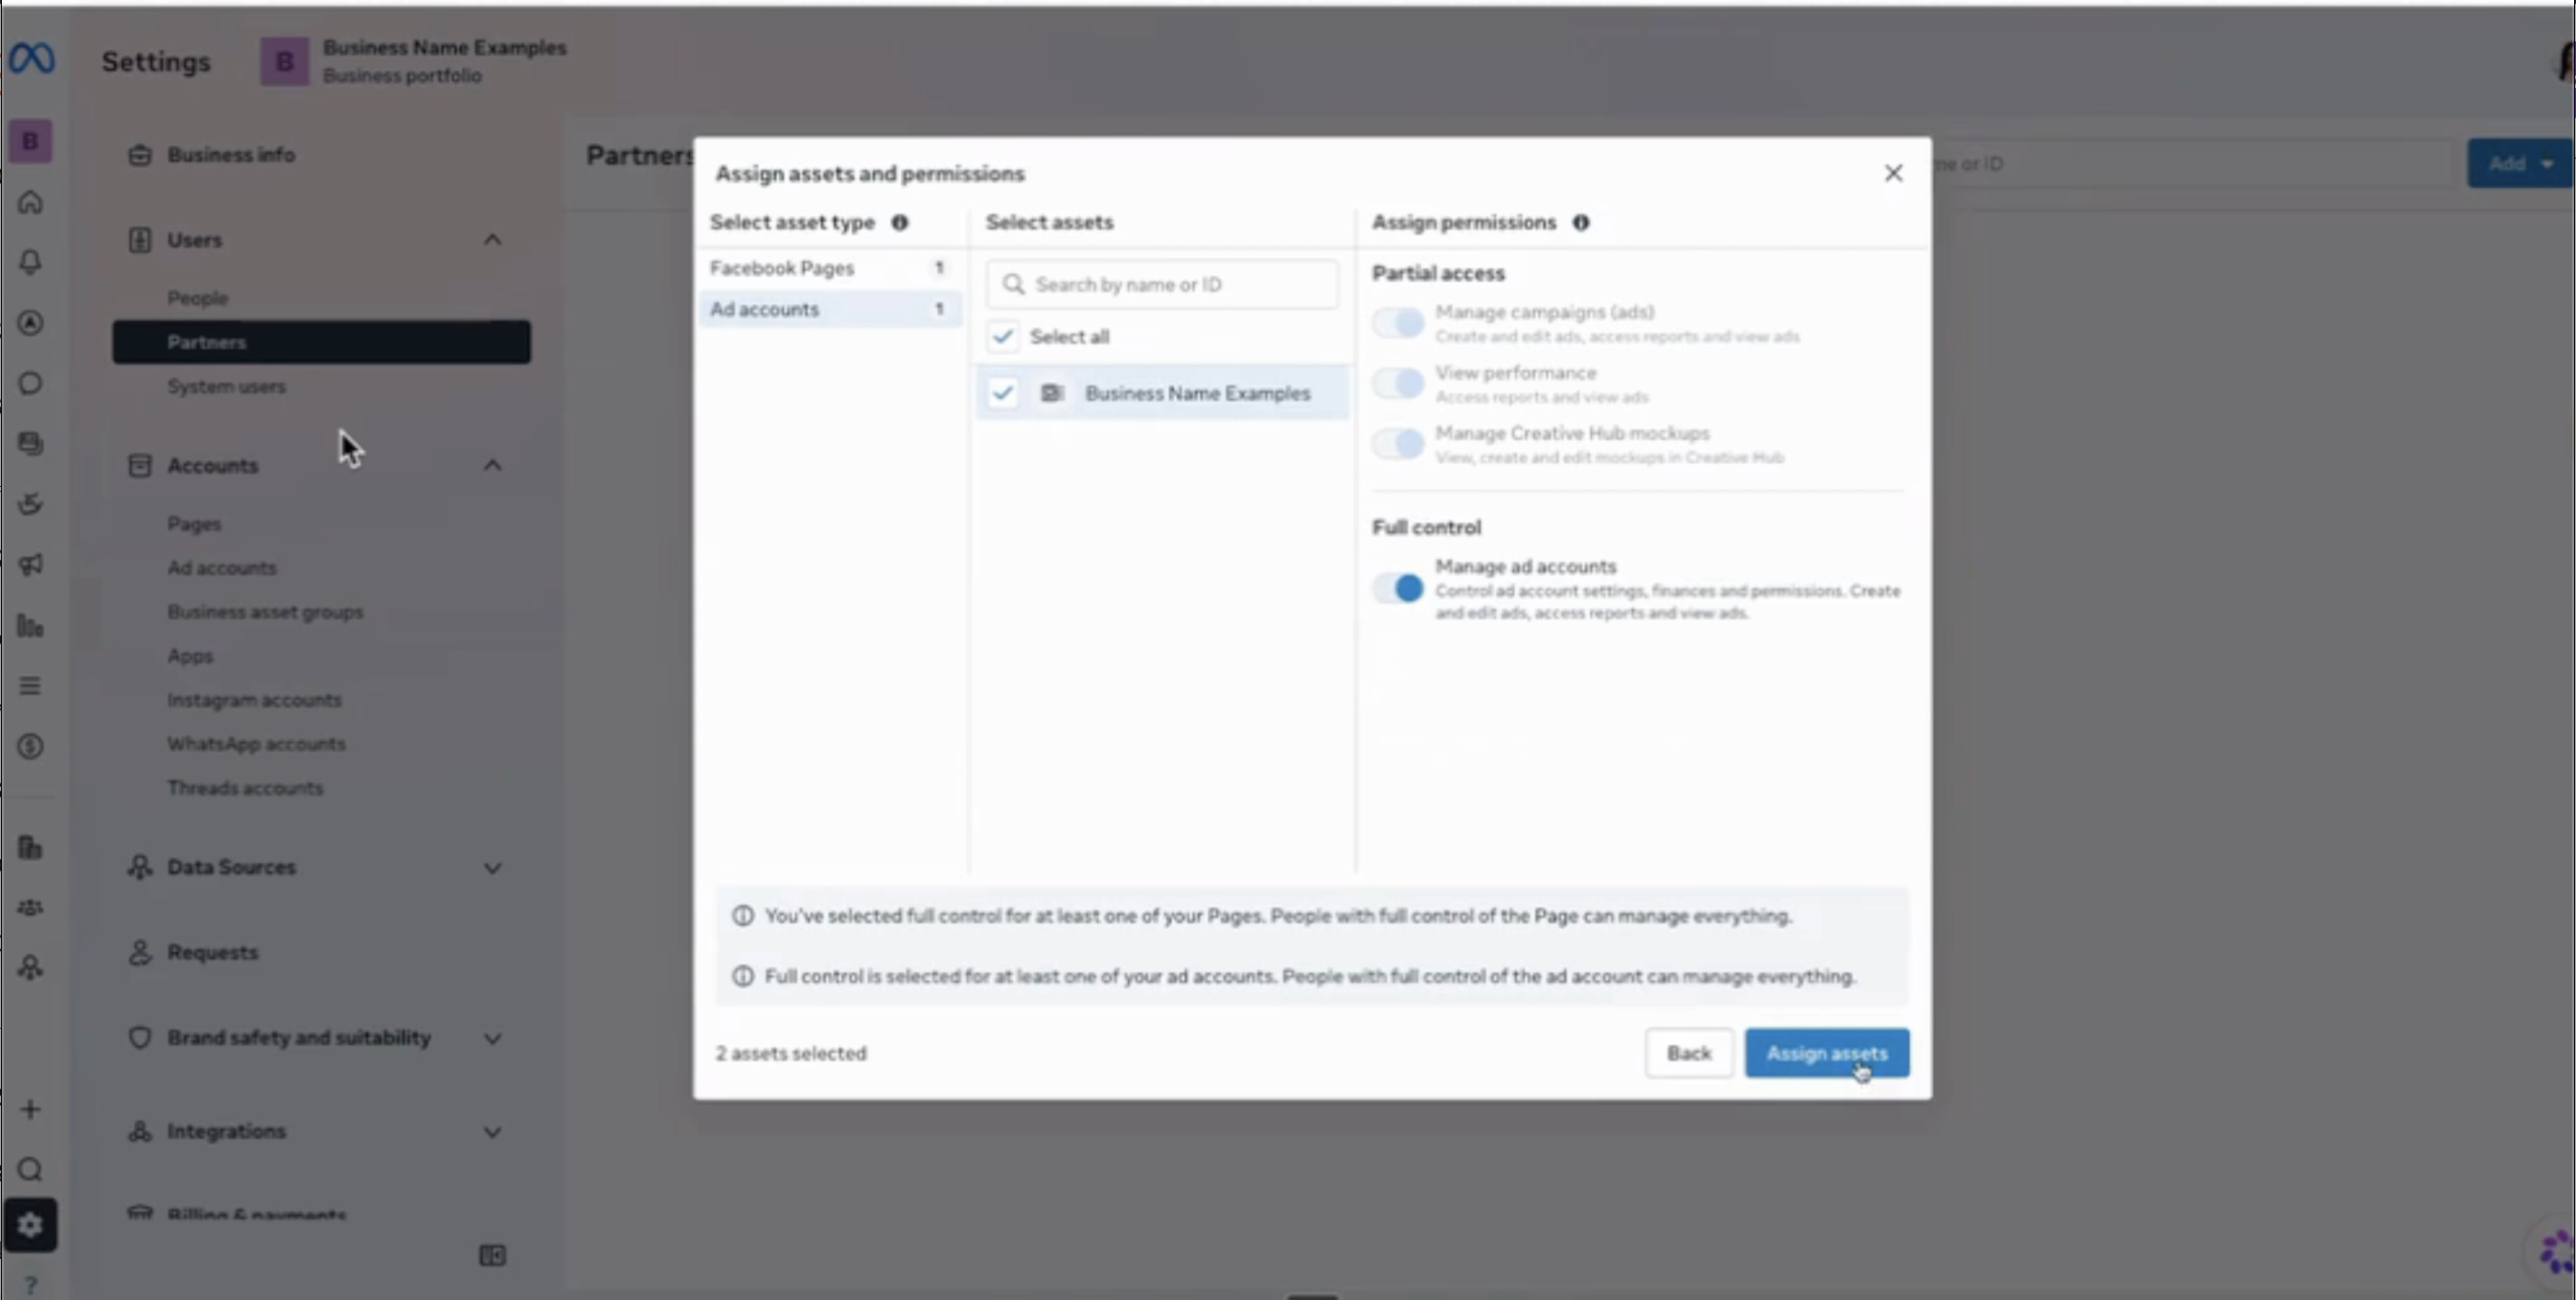Toggle View performance switch
The height and width of the screenshot is (1300, 2576).
tap(1398, 383)
